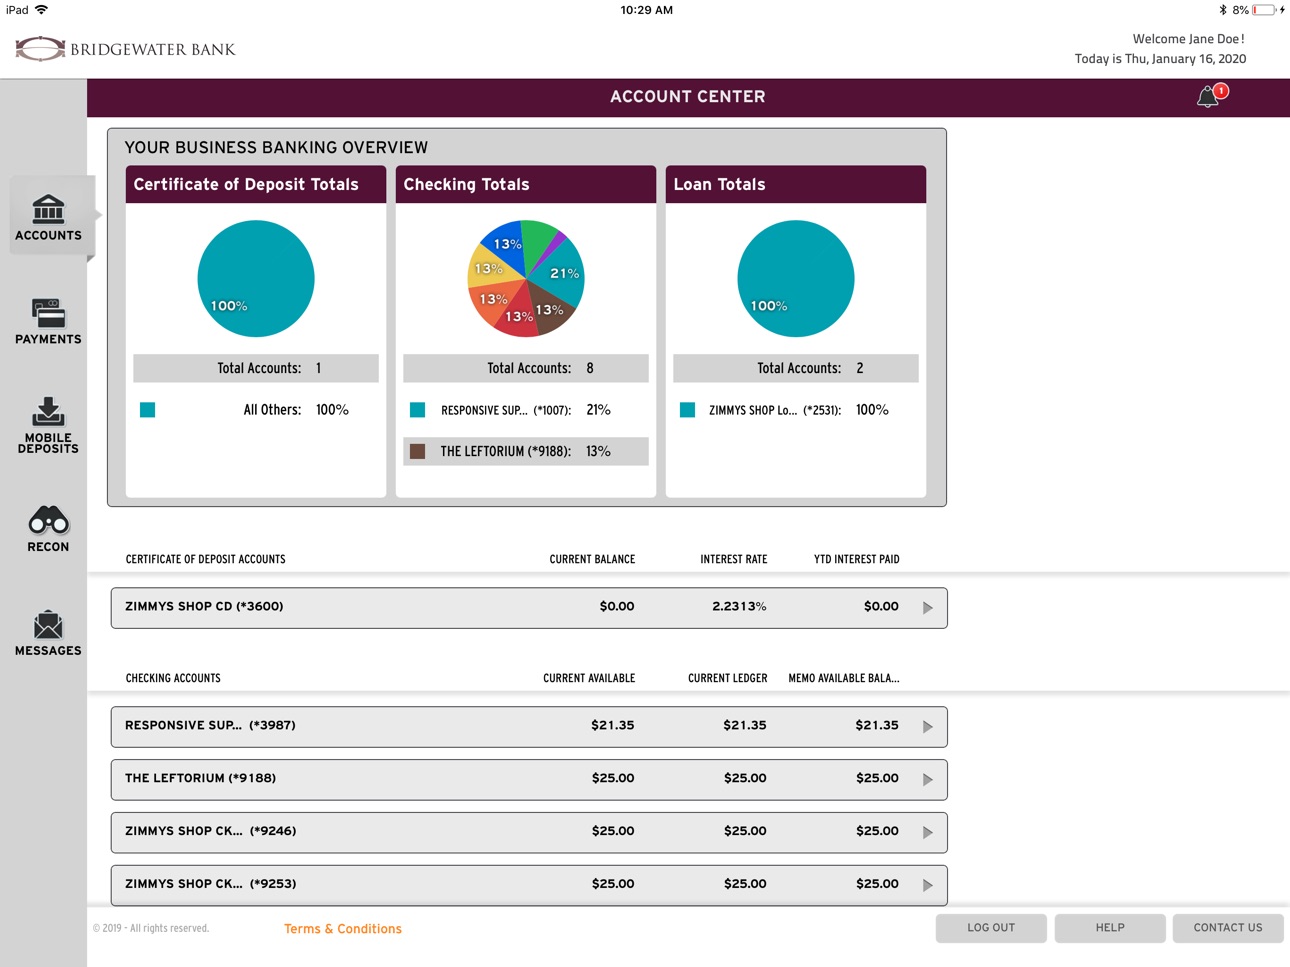Expand the ZIMMYS SHOP CK (*9246) row arrow
Screen dimensions: 1290x967
click(x=928, y=833)
